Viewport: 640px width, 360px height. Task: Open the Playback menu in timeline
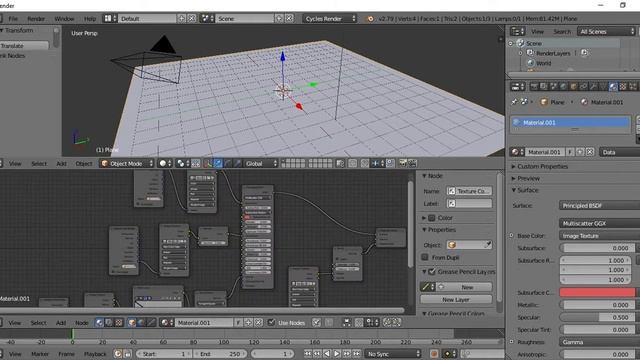95,354
